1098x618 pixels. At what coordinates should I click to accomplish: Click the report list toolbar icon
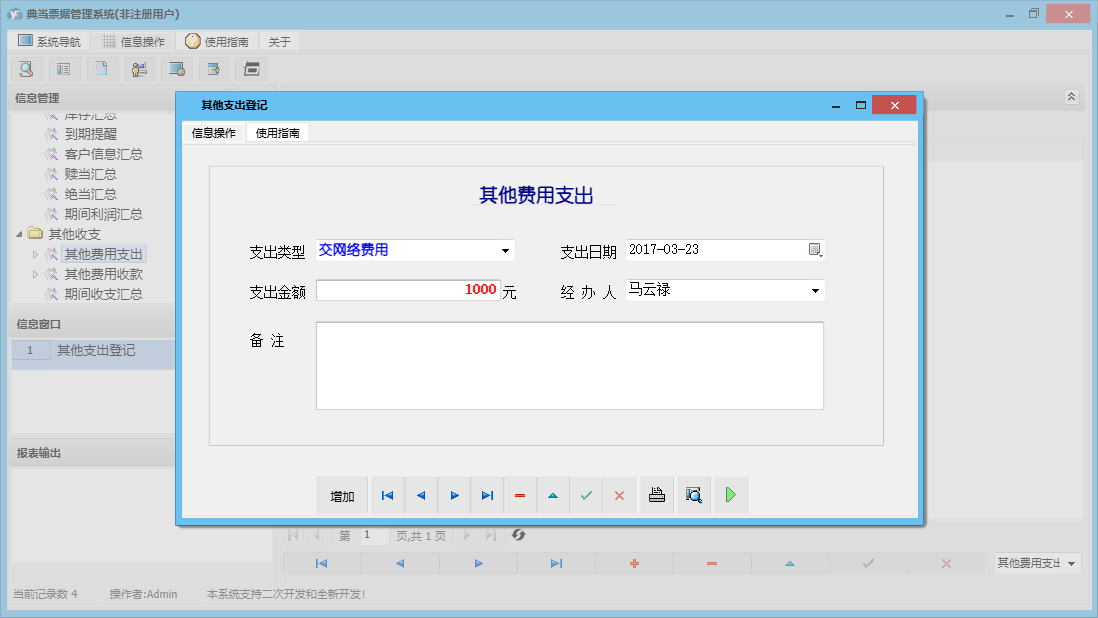(x=63, y=69)
